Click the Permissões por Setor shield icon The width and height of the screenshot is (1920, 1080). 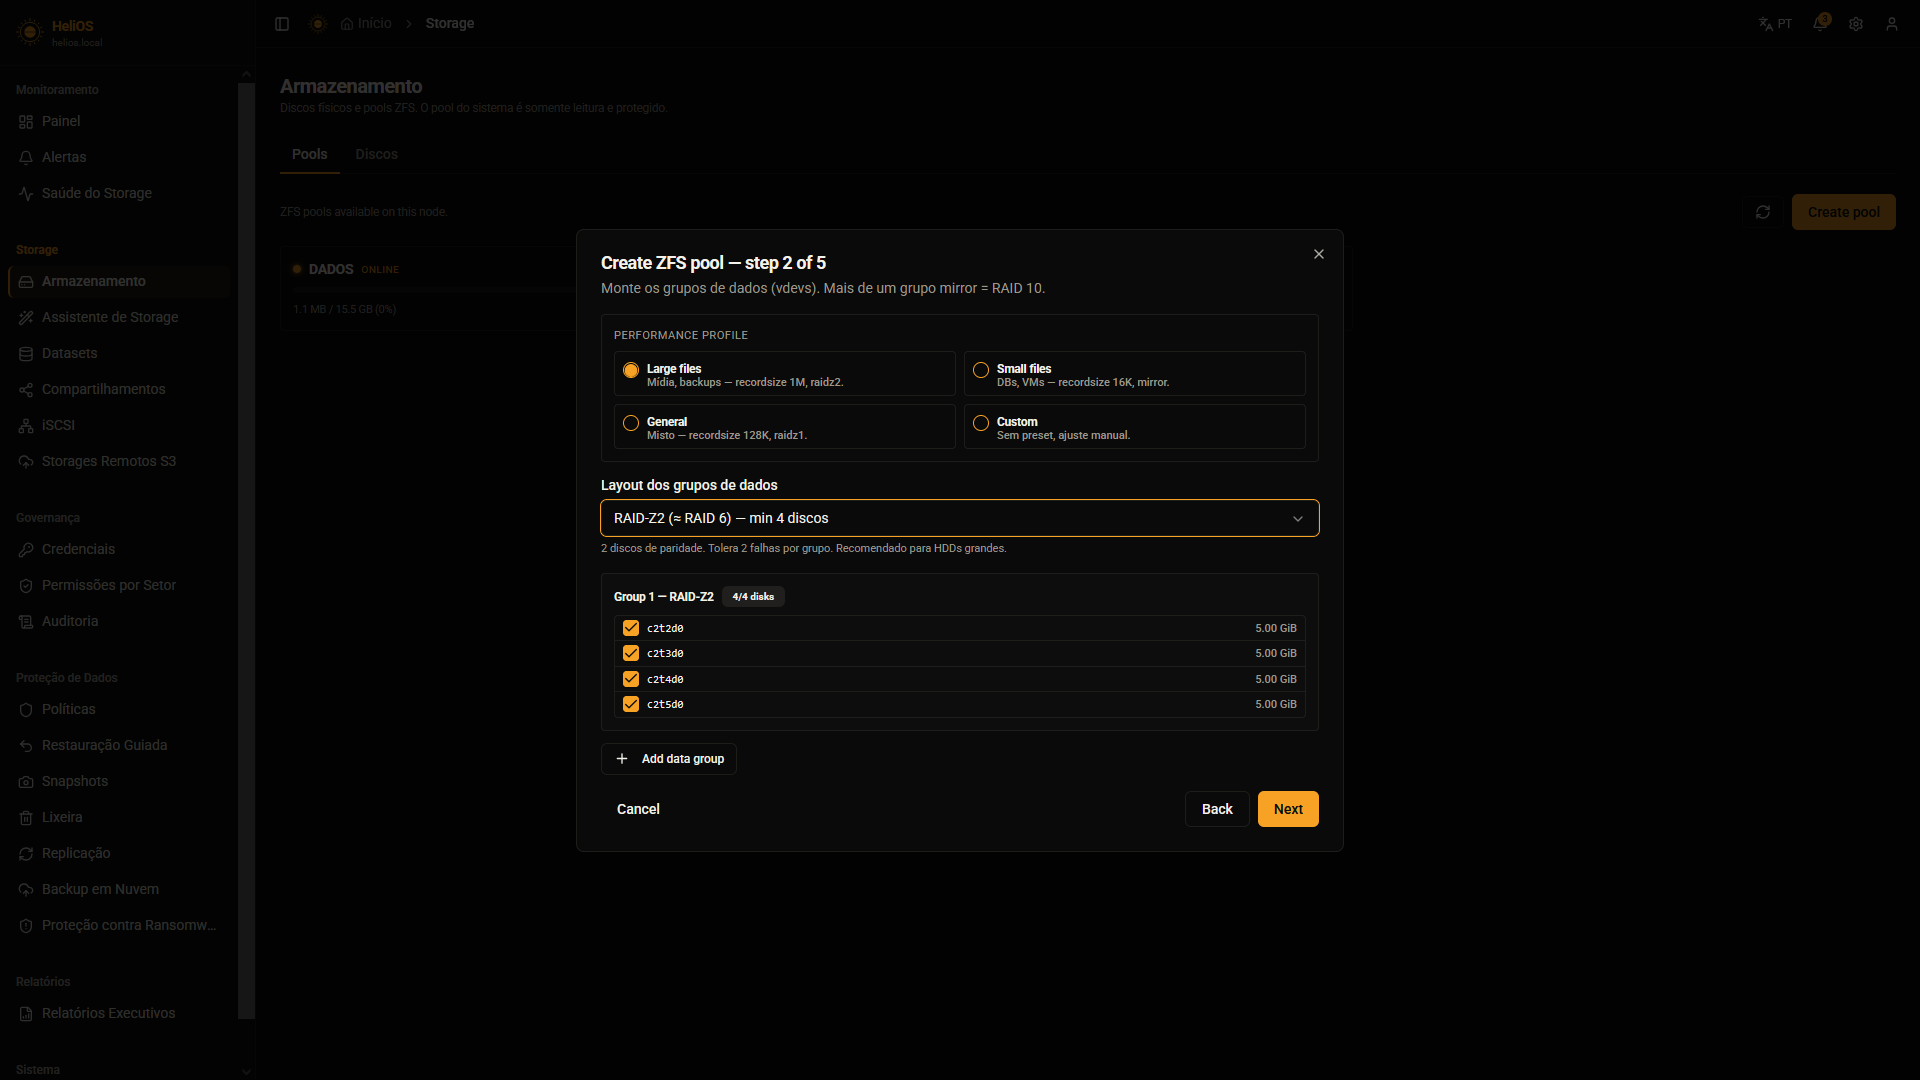click(26, 586)
